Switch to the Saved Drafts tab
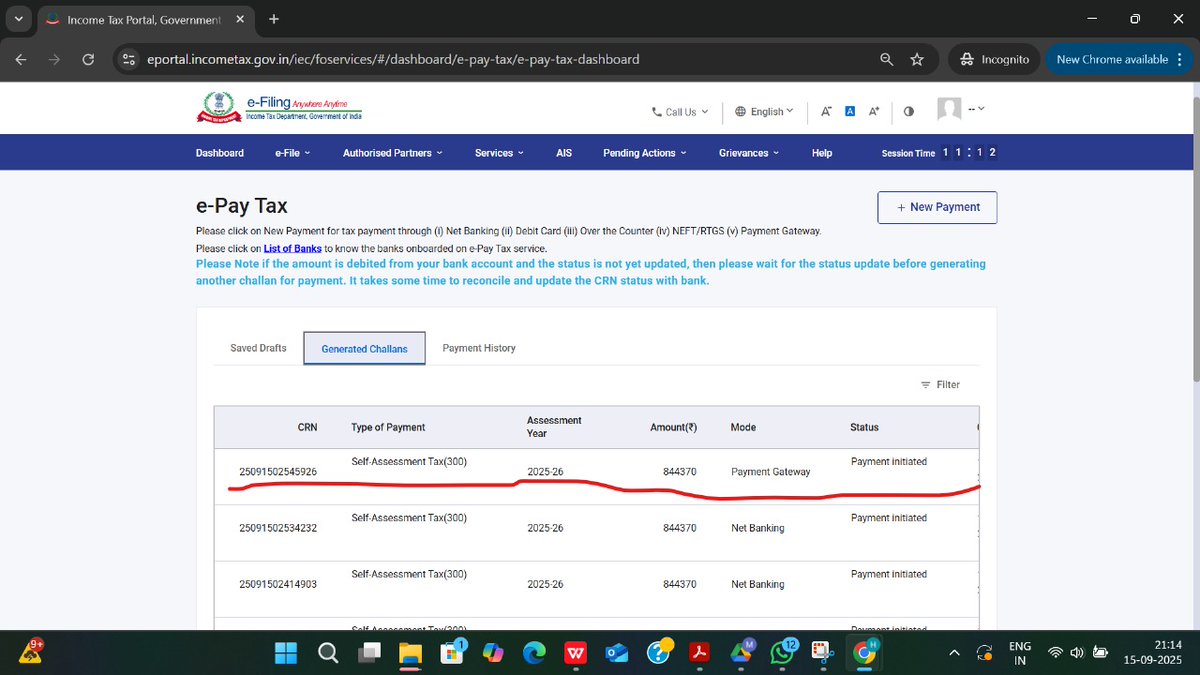This screenshot has width=1200, height=675. coord(258,348)
